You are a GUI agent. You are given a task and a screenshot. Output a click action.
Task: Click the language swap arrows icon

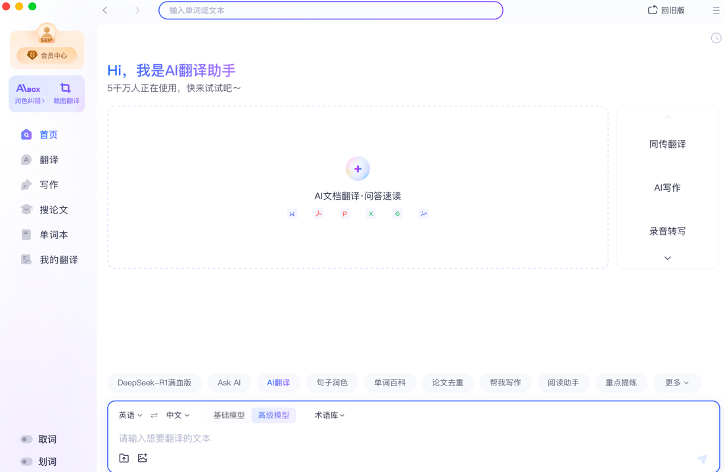154,415
